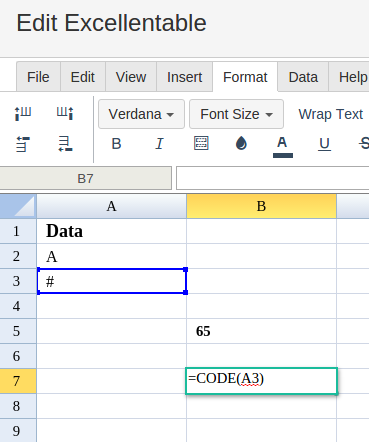Click the insert column right icon
369x442 pixels.
point(65,114)
